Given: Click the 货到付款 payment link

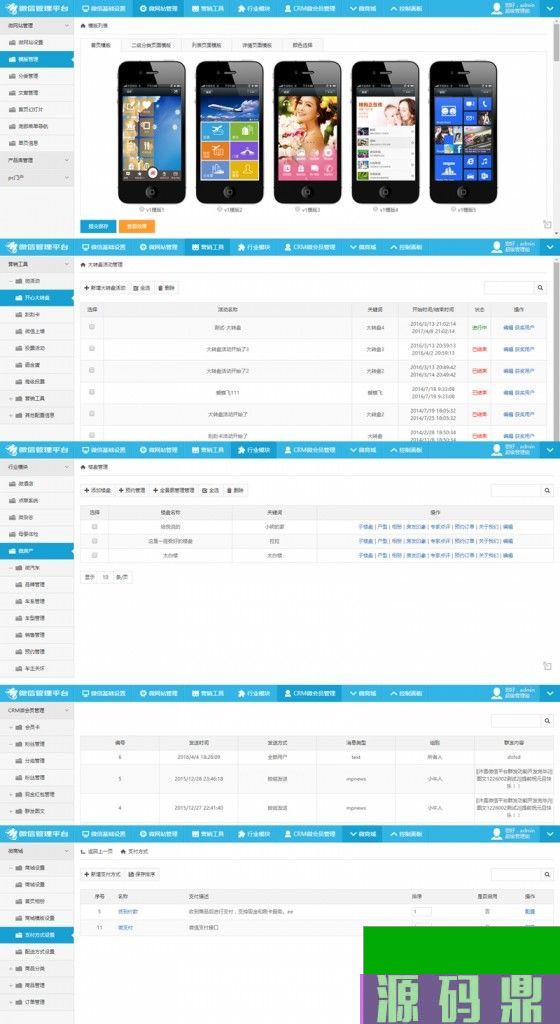Looking at the screenshot, I should [128, 911].
